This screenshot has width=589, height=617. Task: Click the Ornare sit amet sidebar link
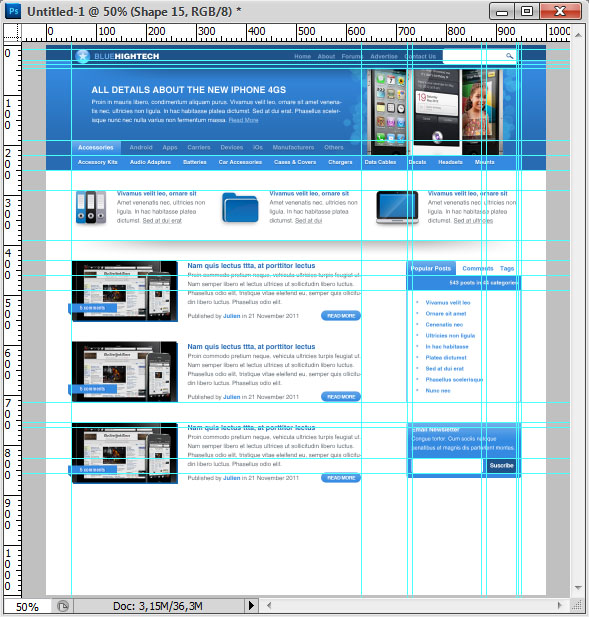446,314
